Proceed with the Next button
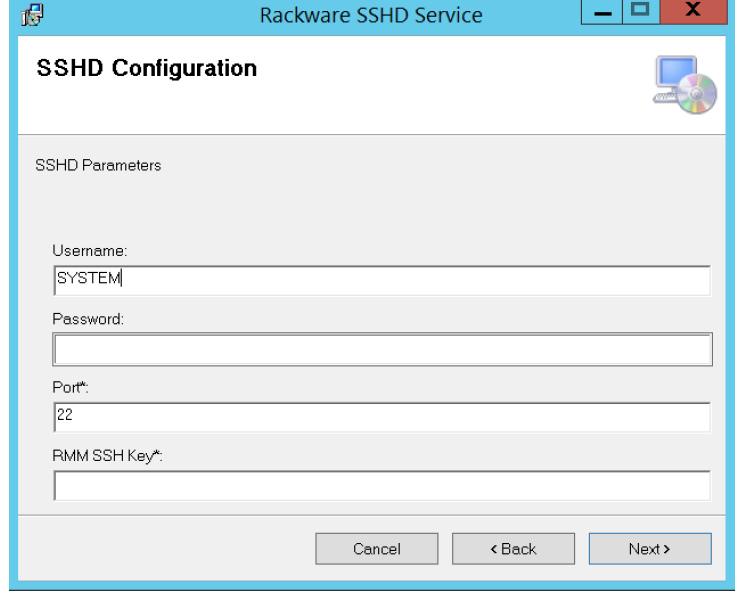Viewport: 739px width, 593px height. [650, 549]
